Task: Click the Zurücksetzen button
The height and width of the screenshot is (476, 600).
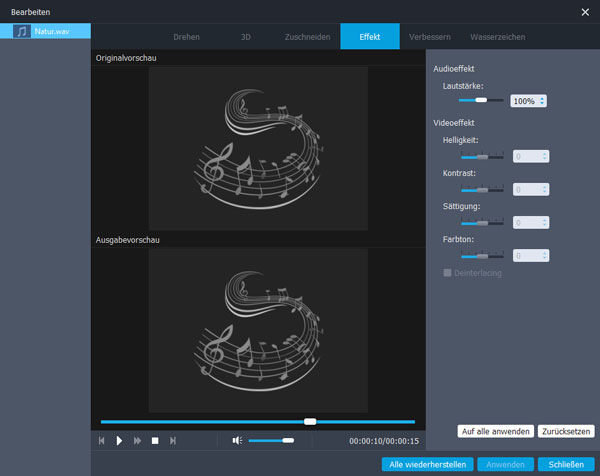Action: [566, 431]
